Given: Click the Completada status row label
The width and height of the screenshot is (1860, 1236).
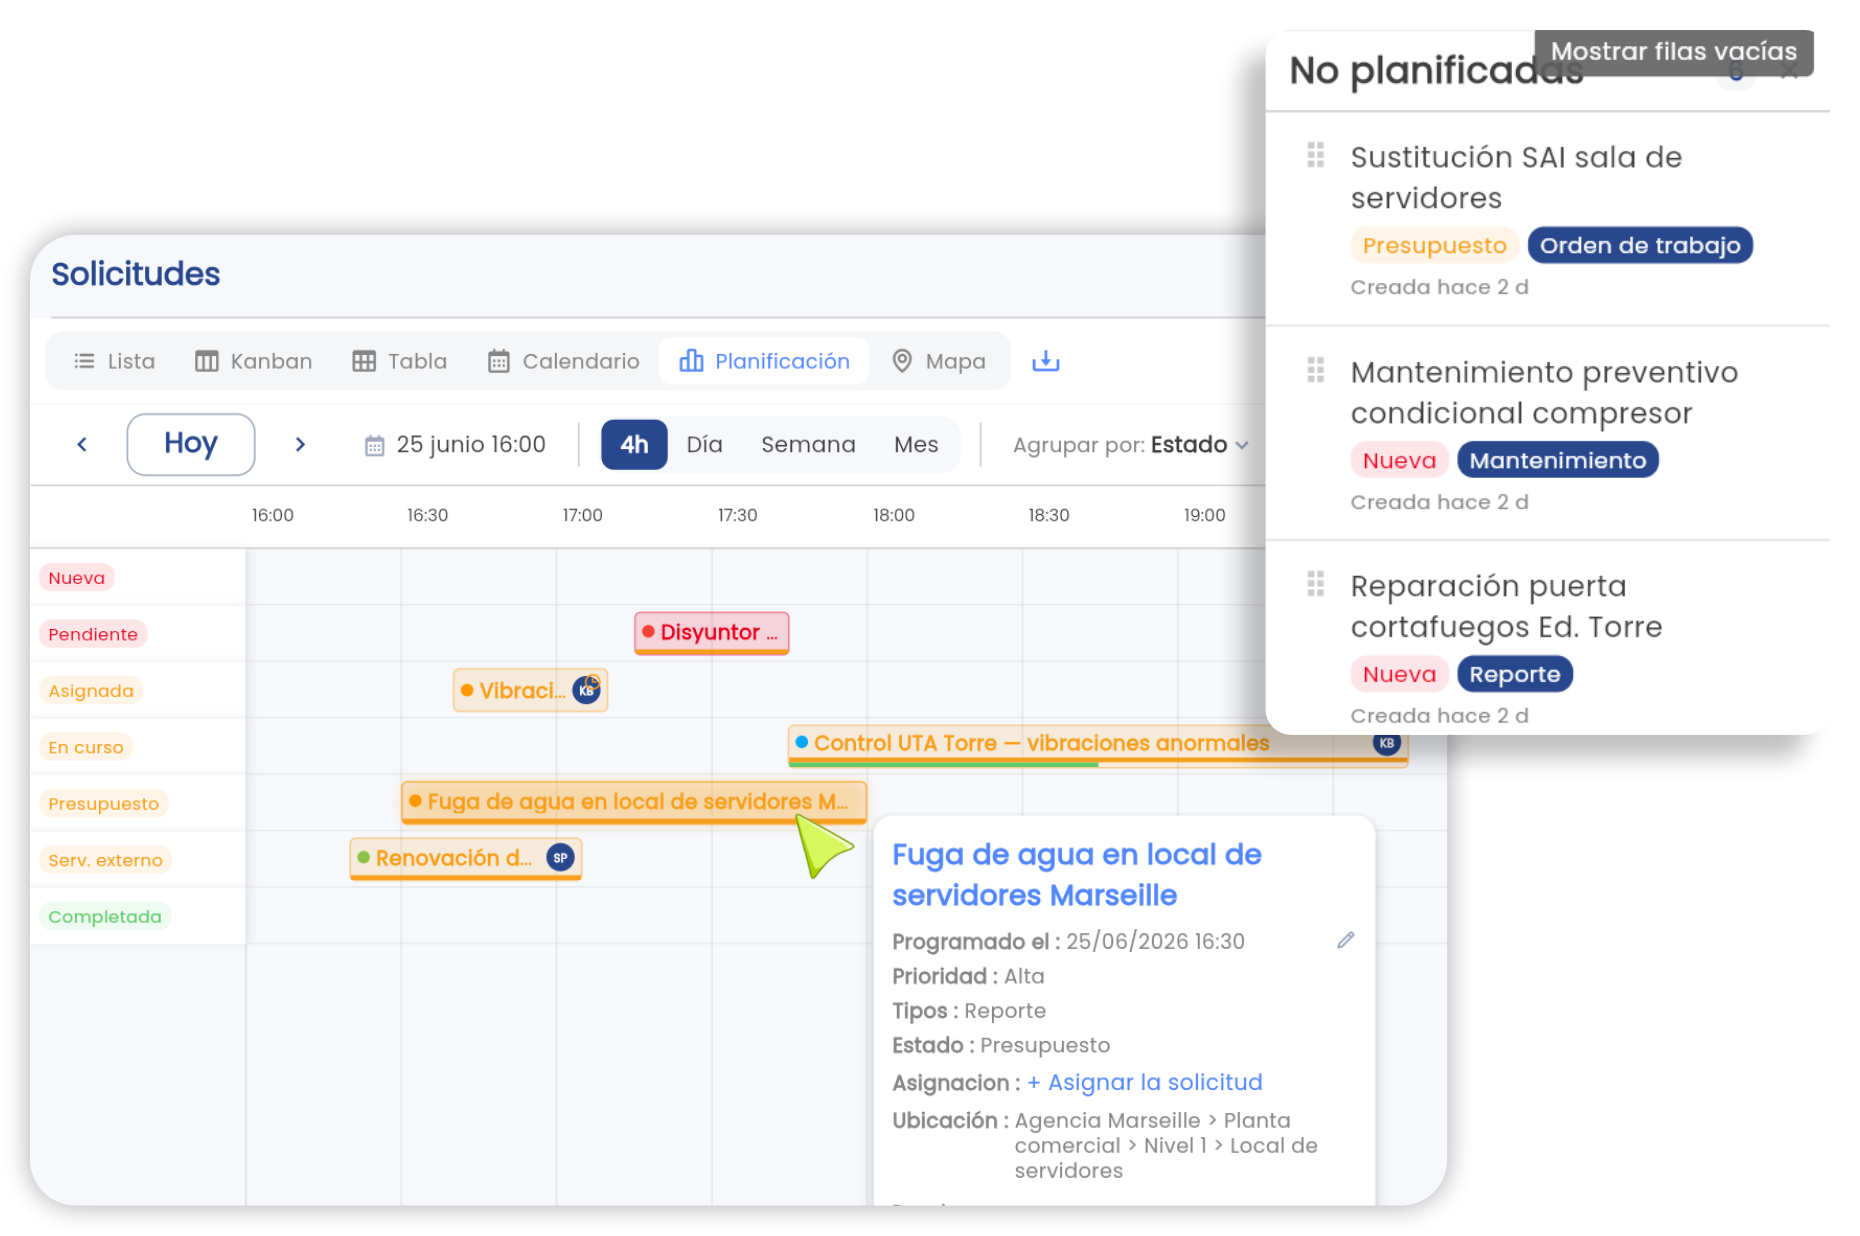Looking at the screenshot, I should 105,916.
